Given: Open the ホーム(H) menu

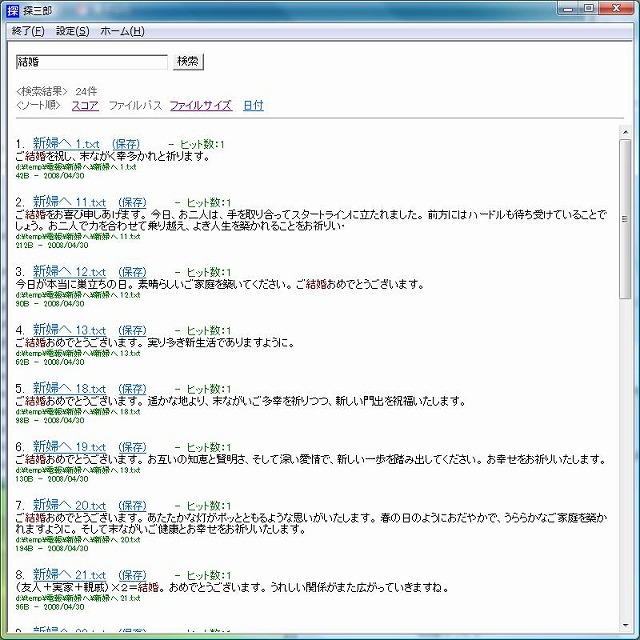Looking at the screenshot, I should 122,31.
